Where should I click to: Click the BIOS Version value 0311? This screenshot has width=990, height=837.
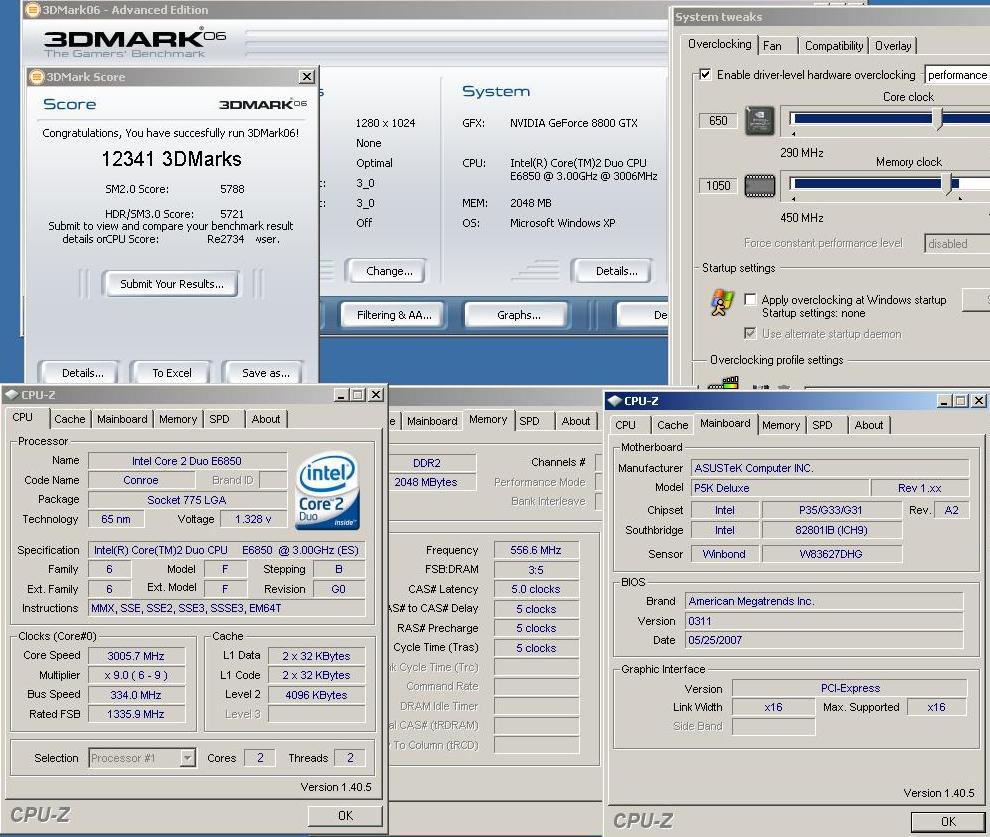tap(823, 621)
